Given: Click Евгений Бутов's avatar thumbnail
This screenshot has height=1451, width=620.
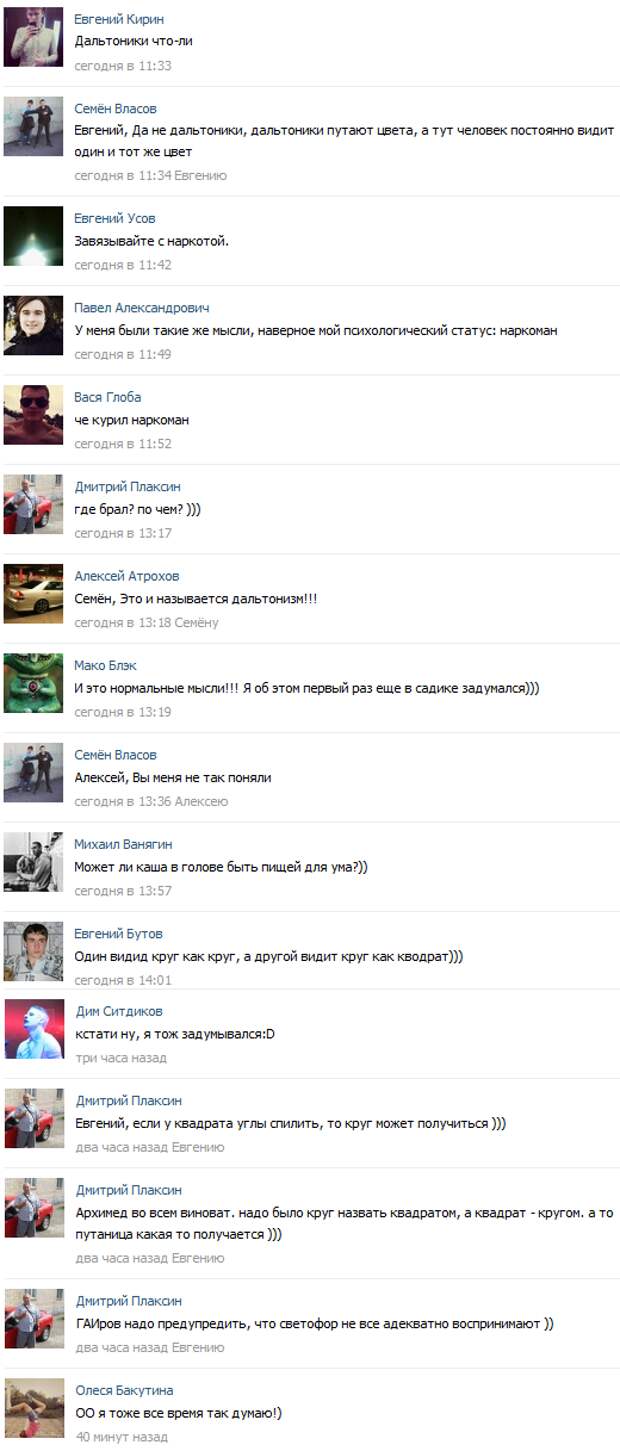Looking at the screenshot, I should 33,951.
